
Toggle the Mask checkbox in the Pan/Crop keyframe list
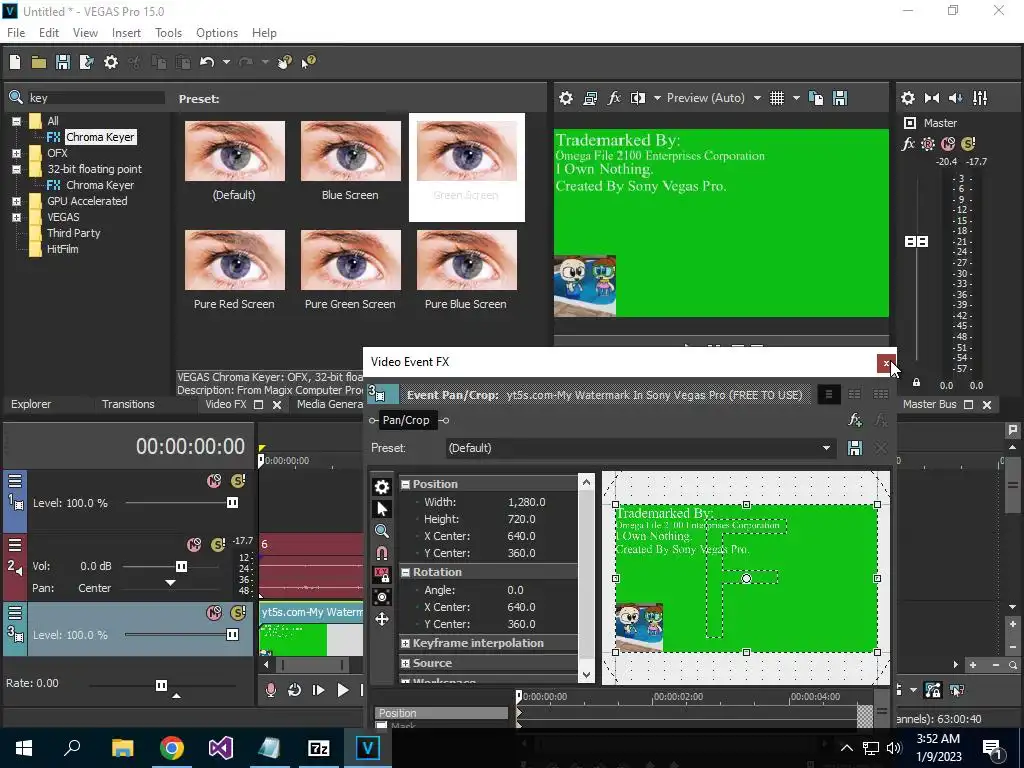pyautogui.click(x=381, y=726)
